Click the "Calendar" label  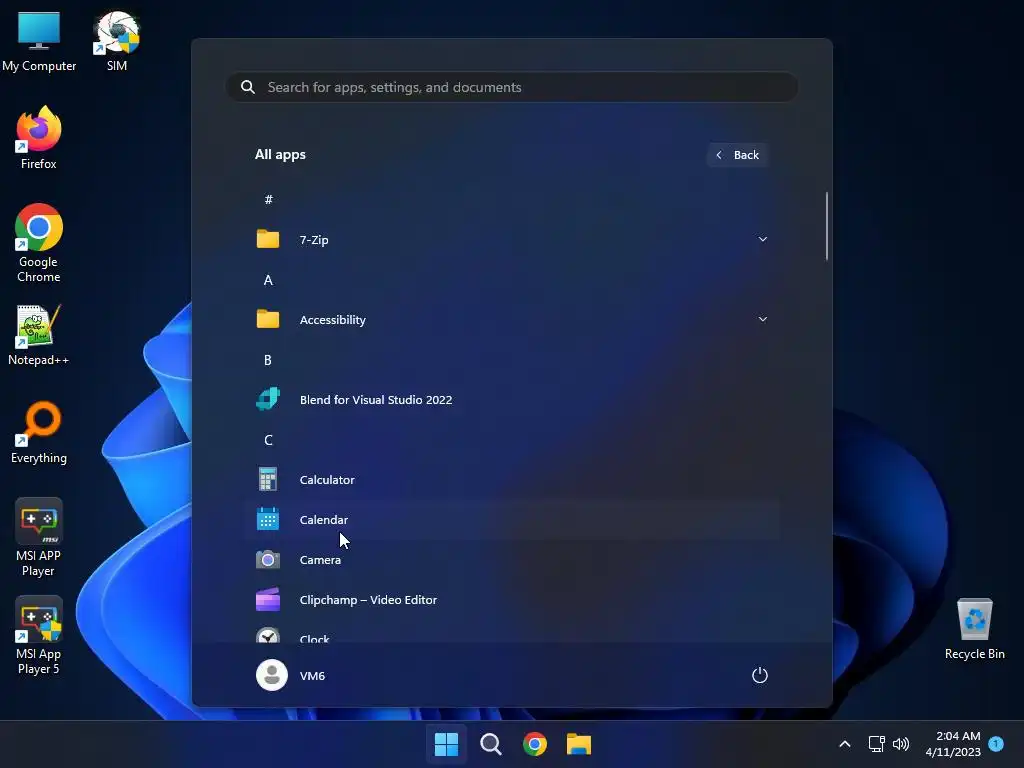tap(323, 520)
